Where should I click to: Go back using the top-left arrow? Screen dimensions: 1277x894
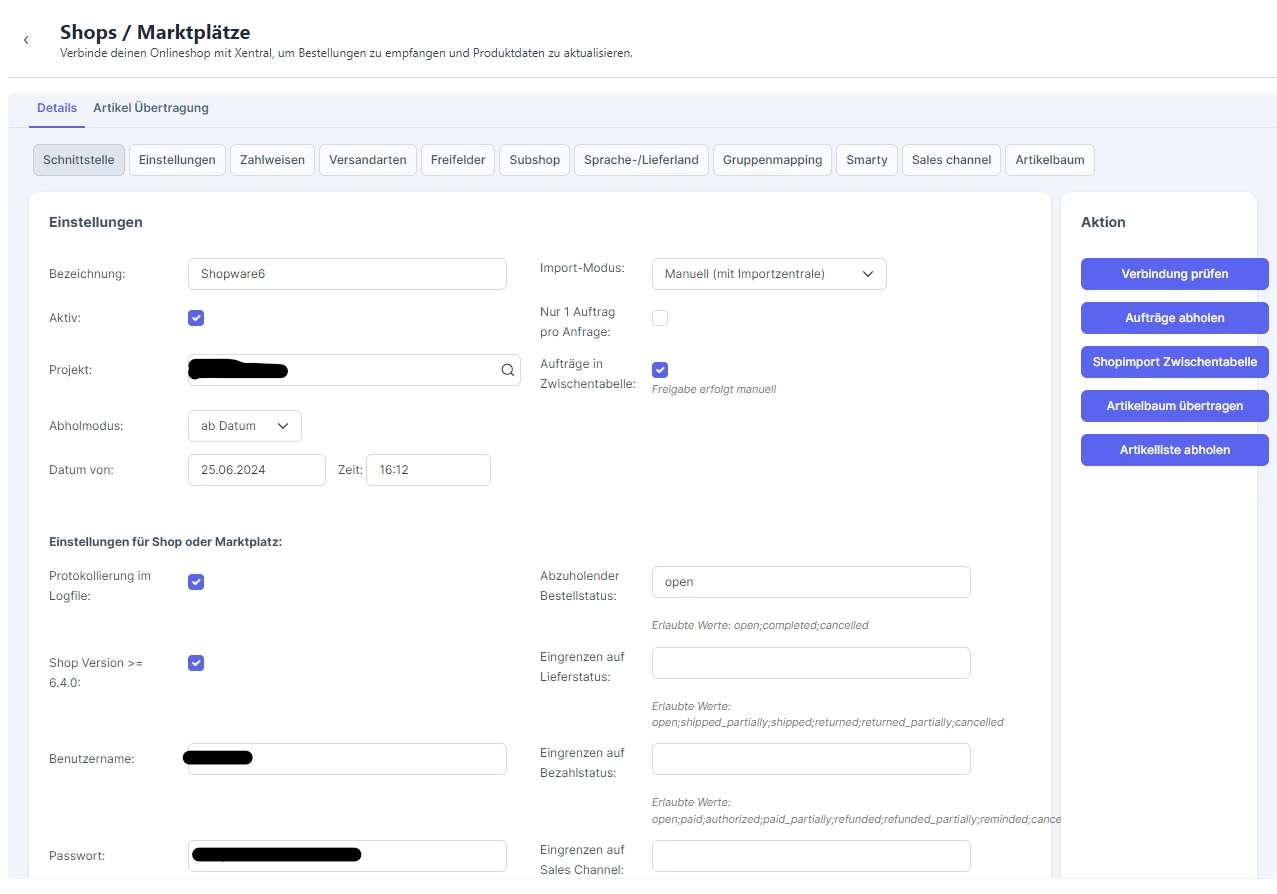tap(26, 40)
